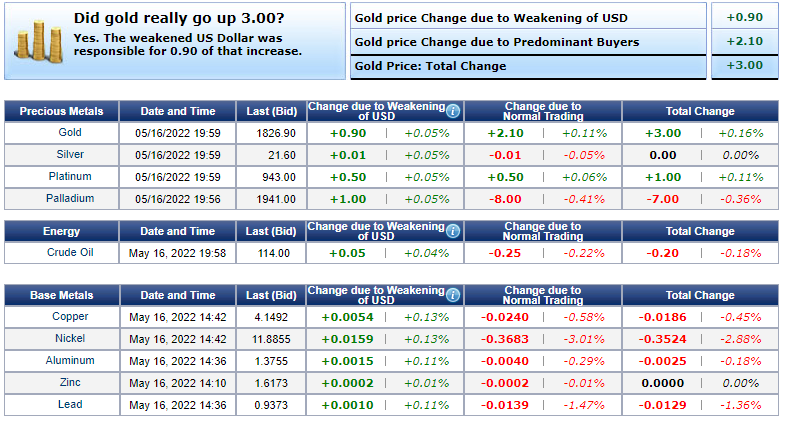Click the Base Metals header cell

[62, 296]
